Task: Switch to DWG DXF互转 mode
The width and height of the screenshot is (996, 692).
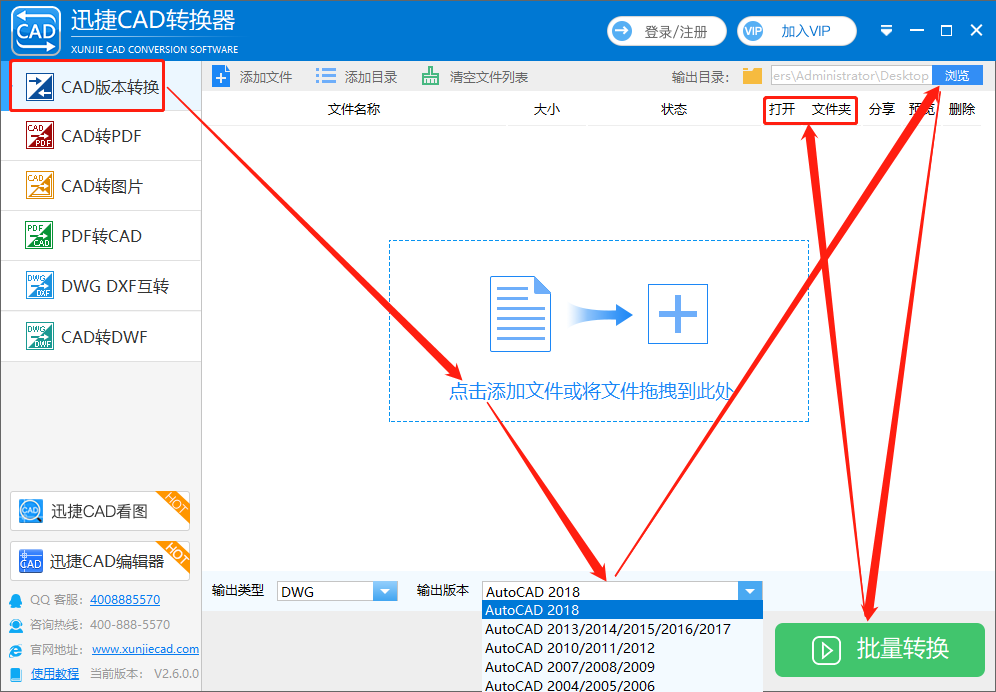Action: coord(101,286)
